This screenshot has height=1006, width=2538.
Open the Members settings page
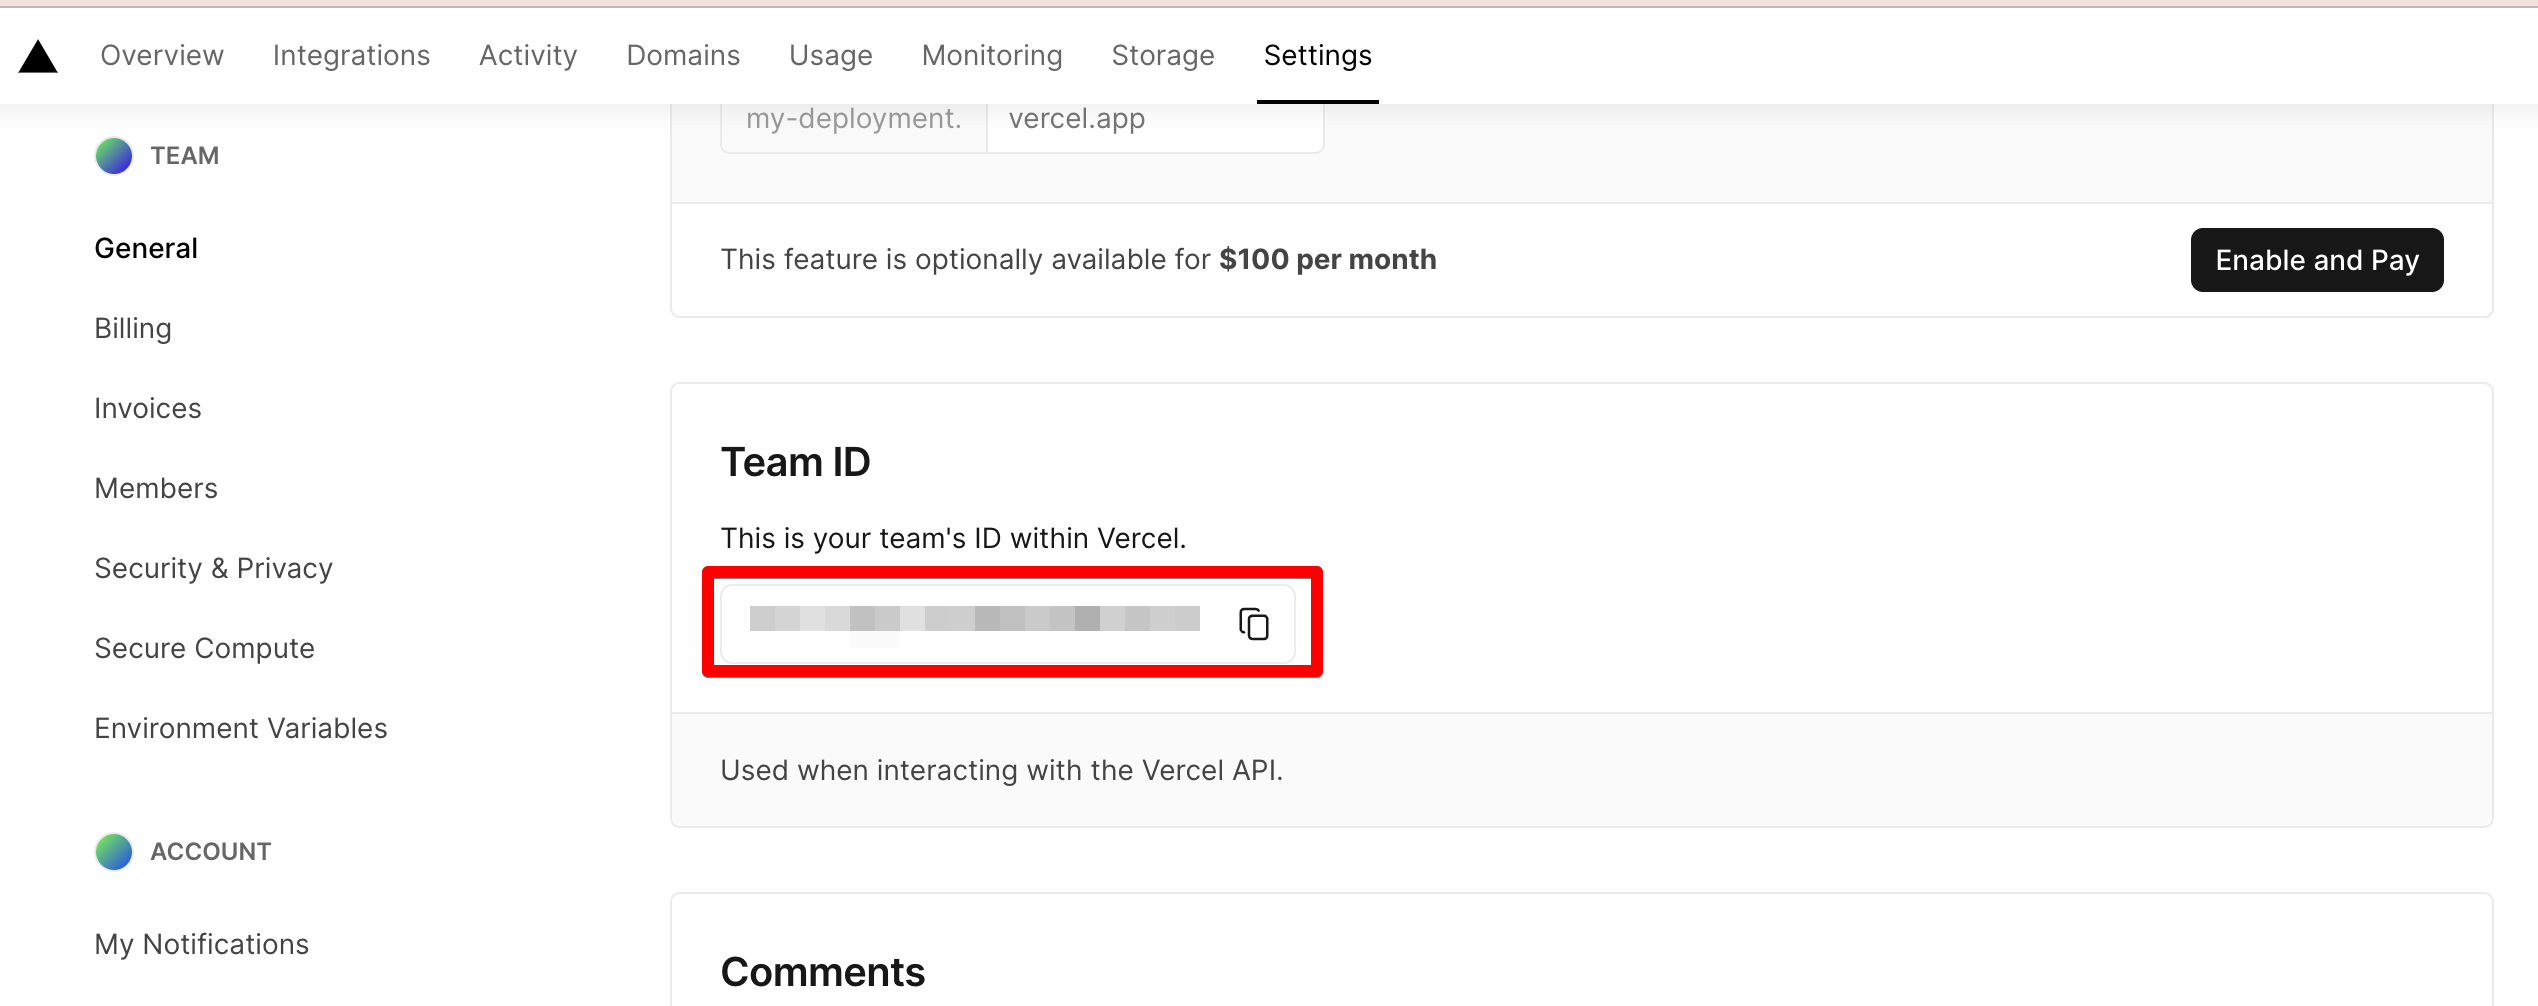pyautogui.click(x=156, y=489)
